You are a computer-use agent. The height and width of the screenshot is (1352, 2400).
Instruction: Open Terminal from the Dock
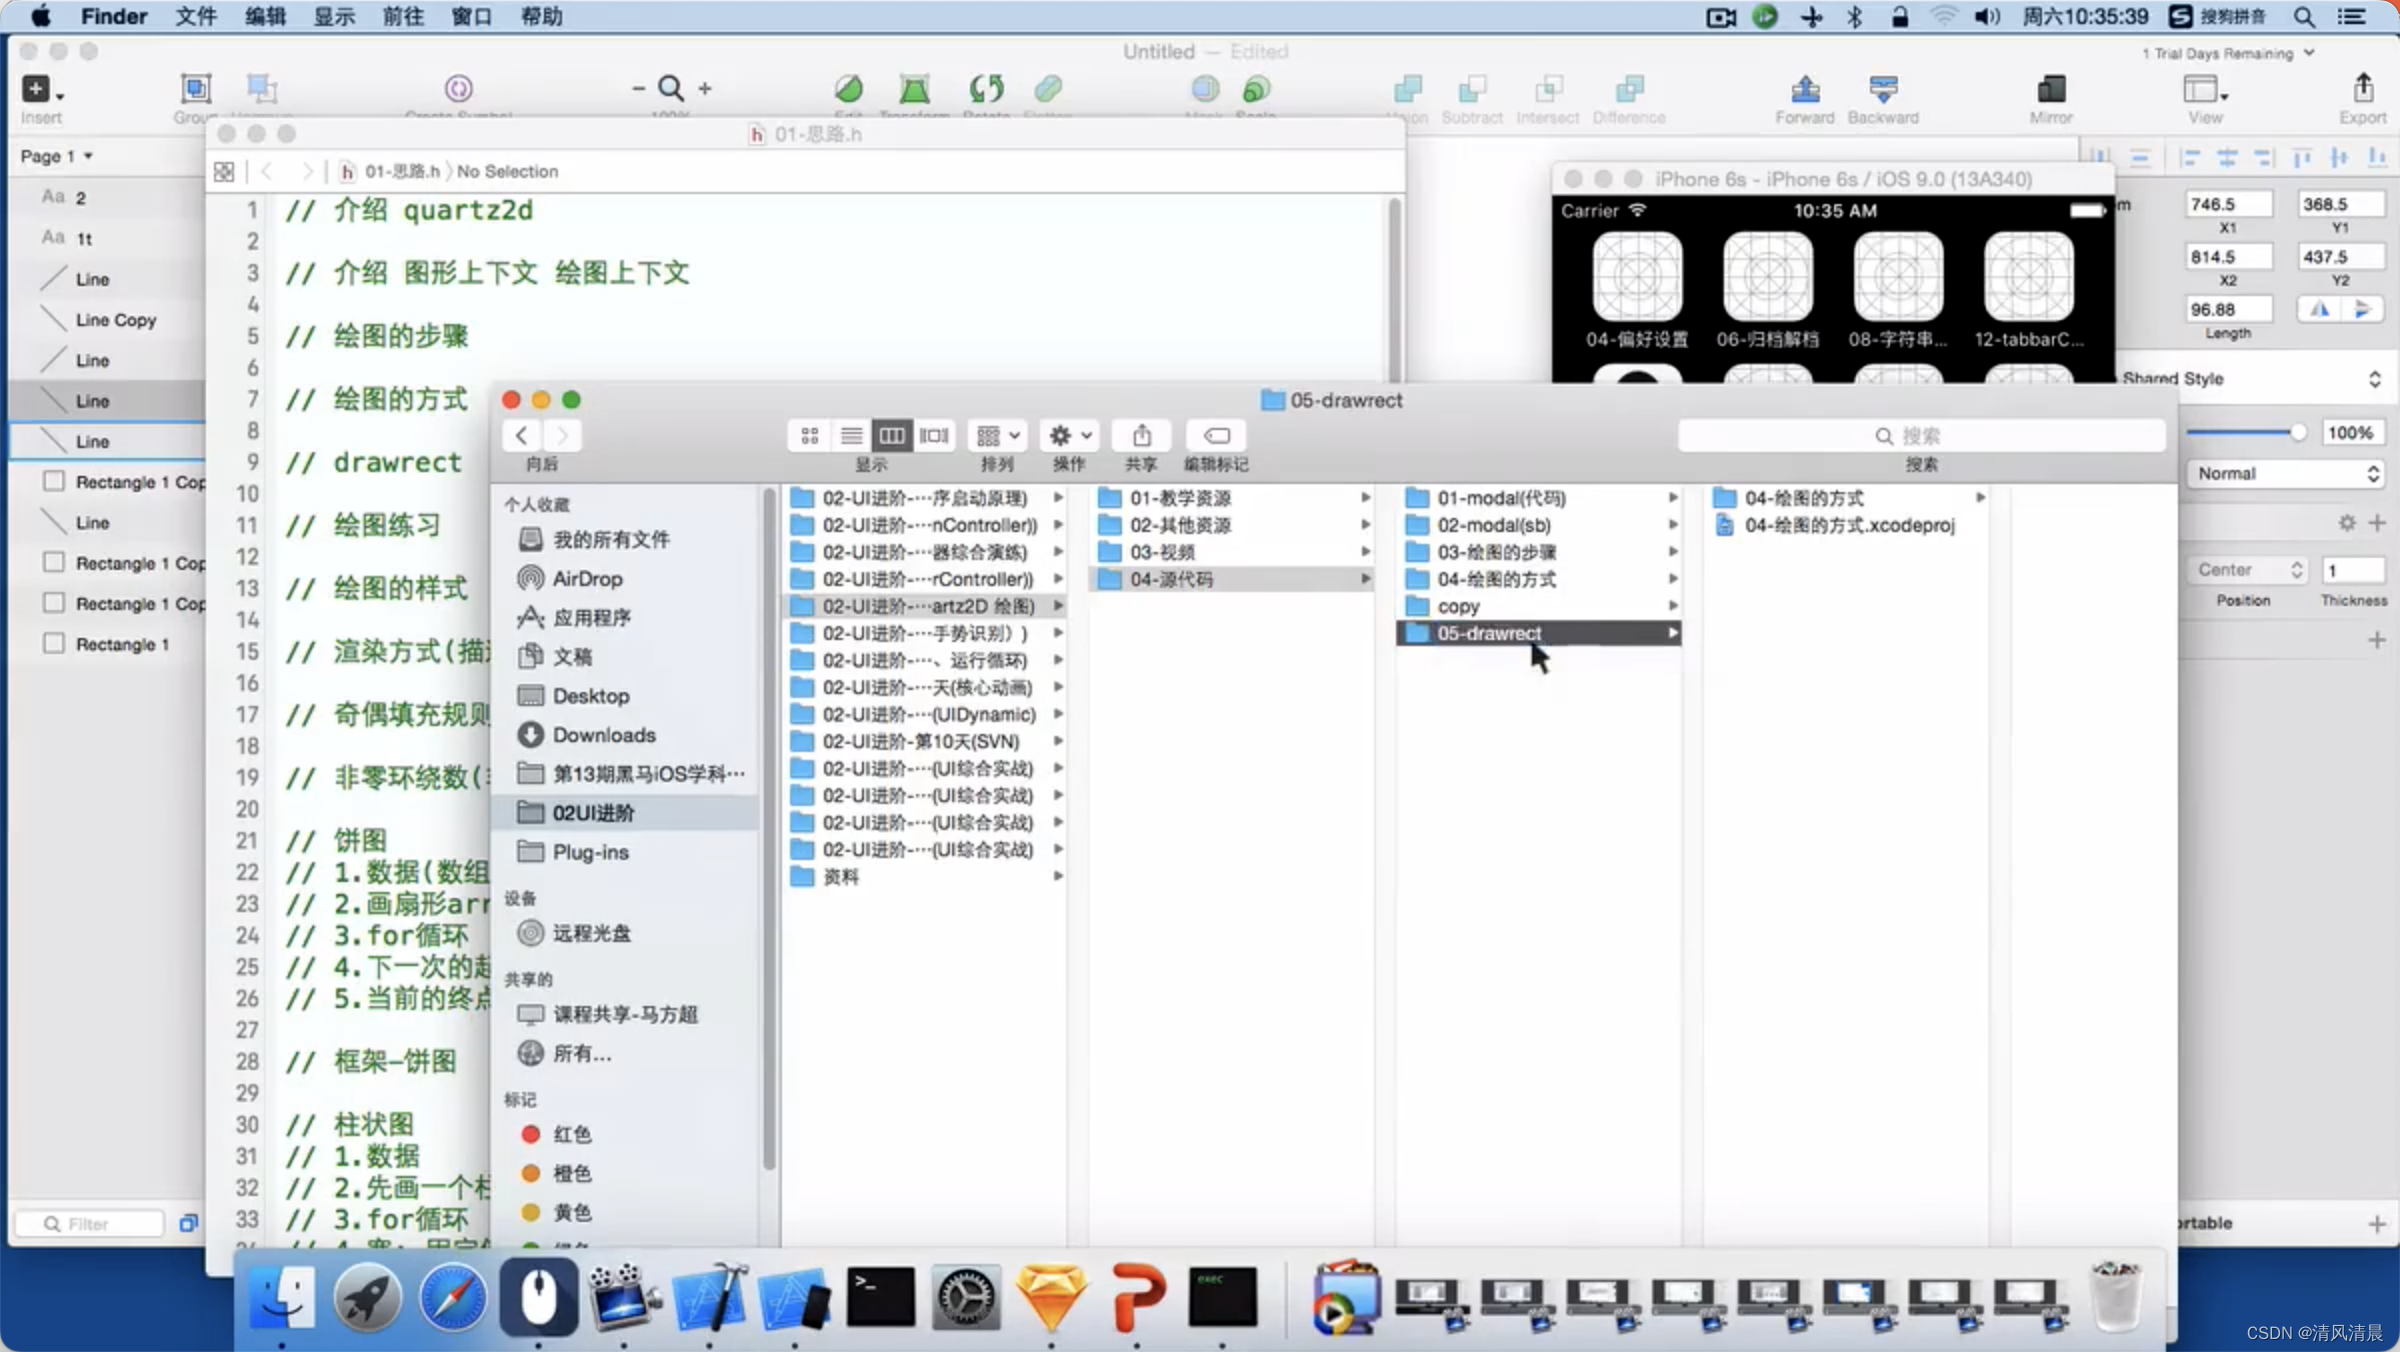880,1298
